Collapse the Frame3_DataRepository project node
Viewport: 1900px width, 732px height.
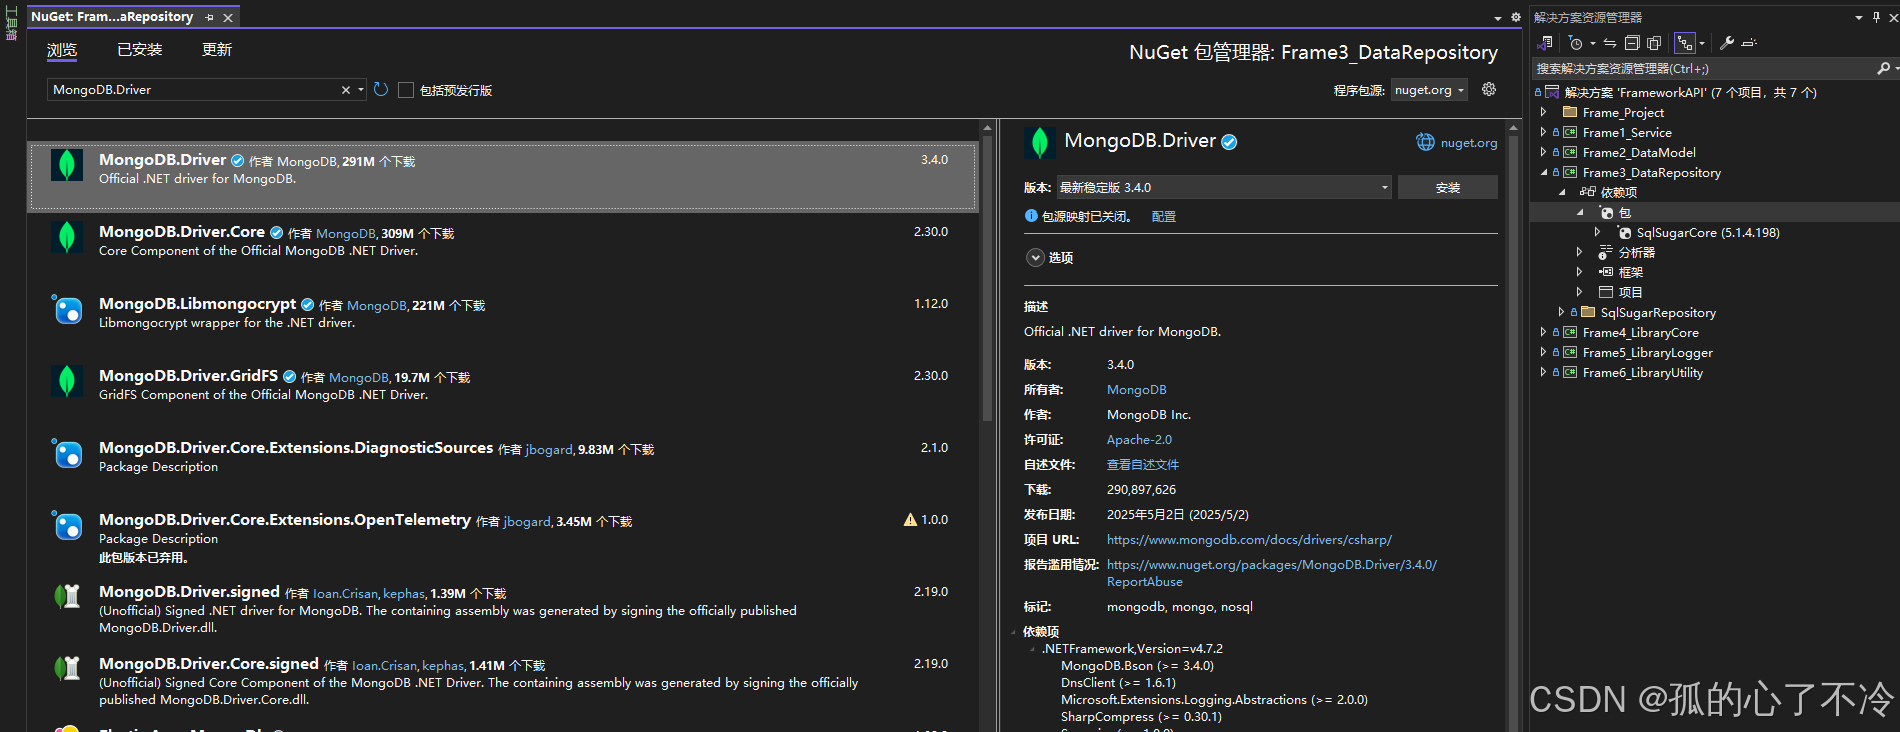click(1544, 172)
